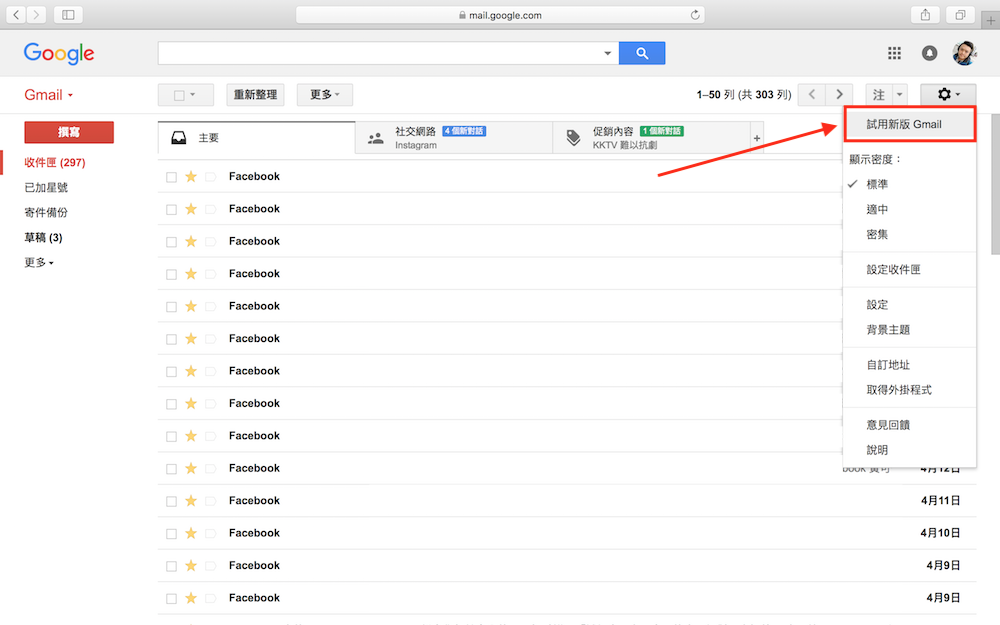Open a new Safari tab
This screenshot has height=625, width=1000.
[x=990, y=20]
